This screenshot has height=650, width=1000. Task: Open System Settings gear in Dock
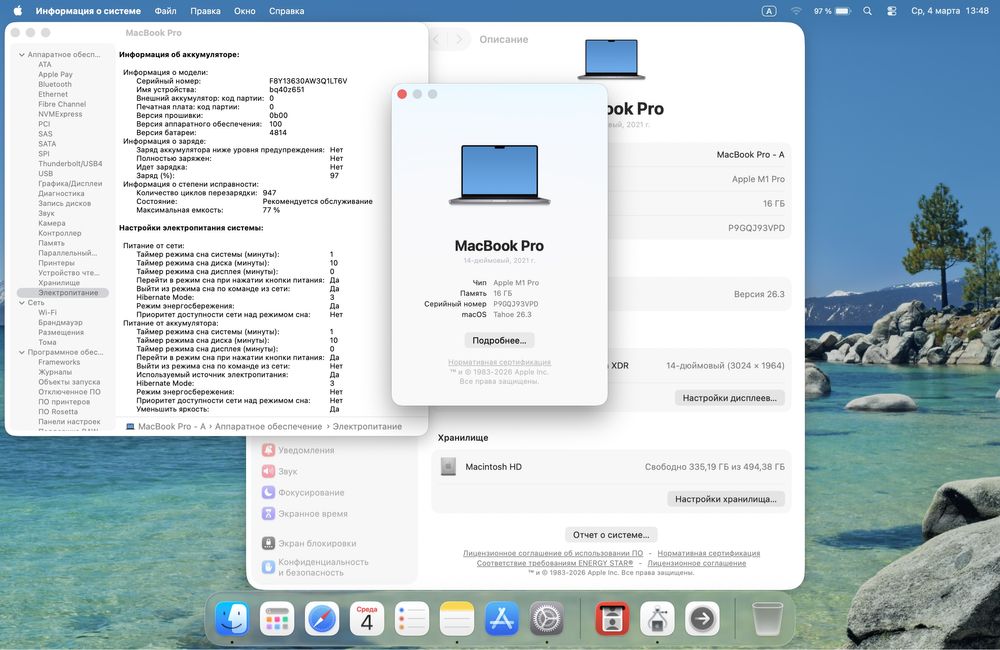(x=547, y=618)
